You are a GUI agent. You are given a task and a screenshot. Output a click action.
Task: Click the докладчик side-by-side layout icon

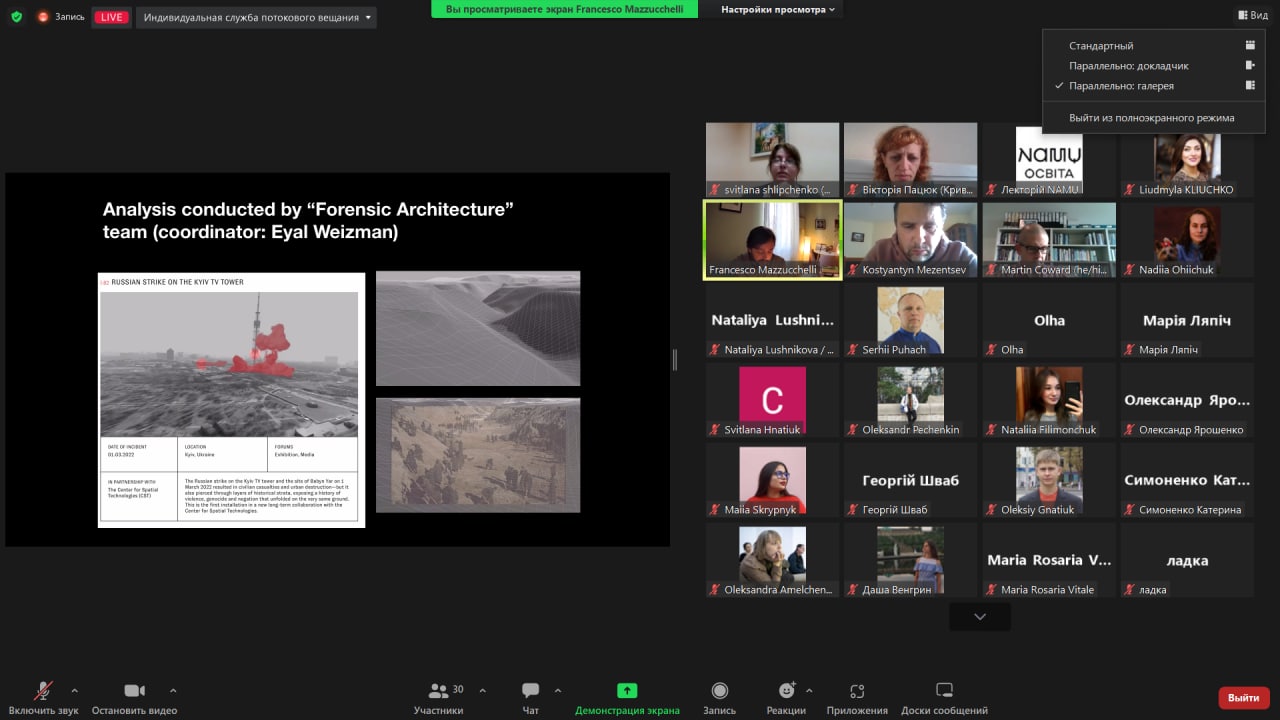tap(1250, 65)
